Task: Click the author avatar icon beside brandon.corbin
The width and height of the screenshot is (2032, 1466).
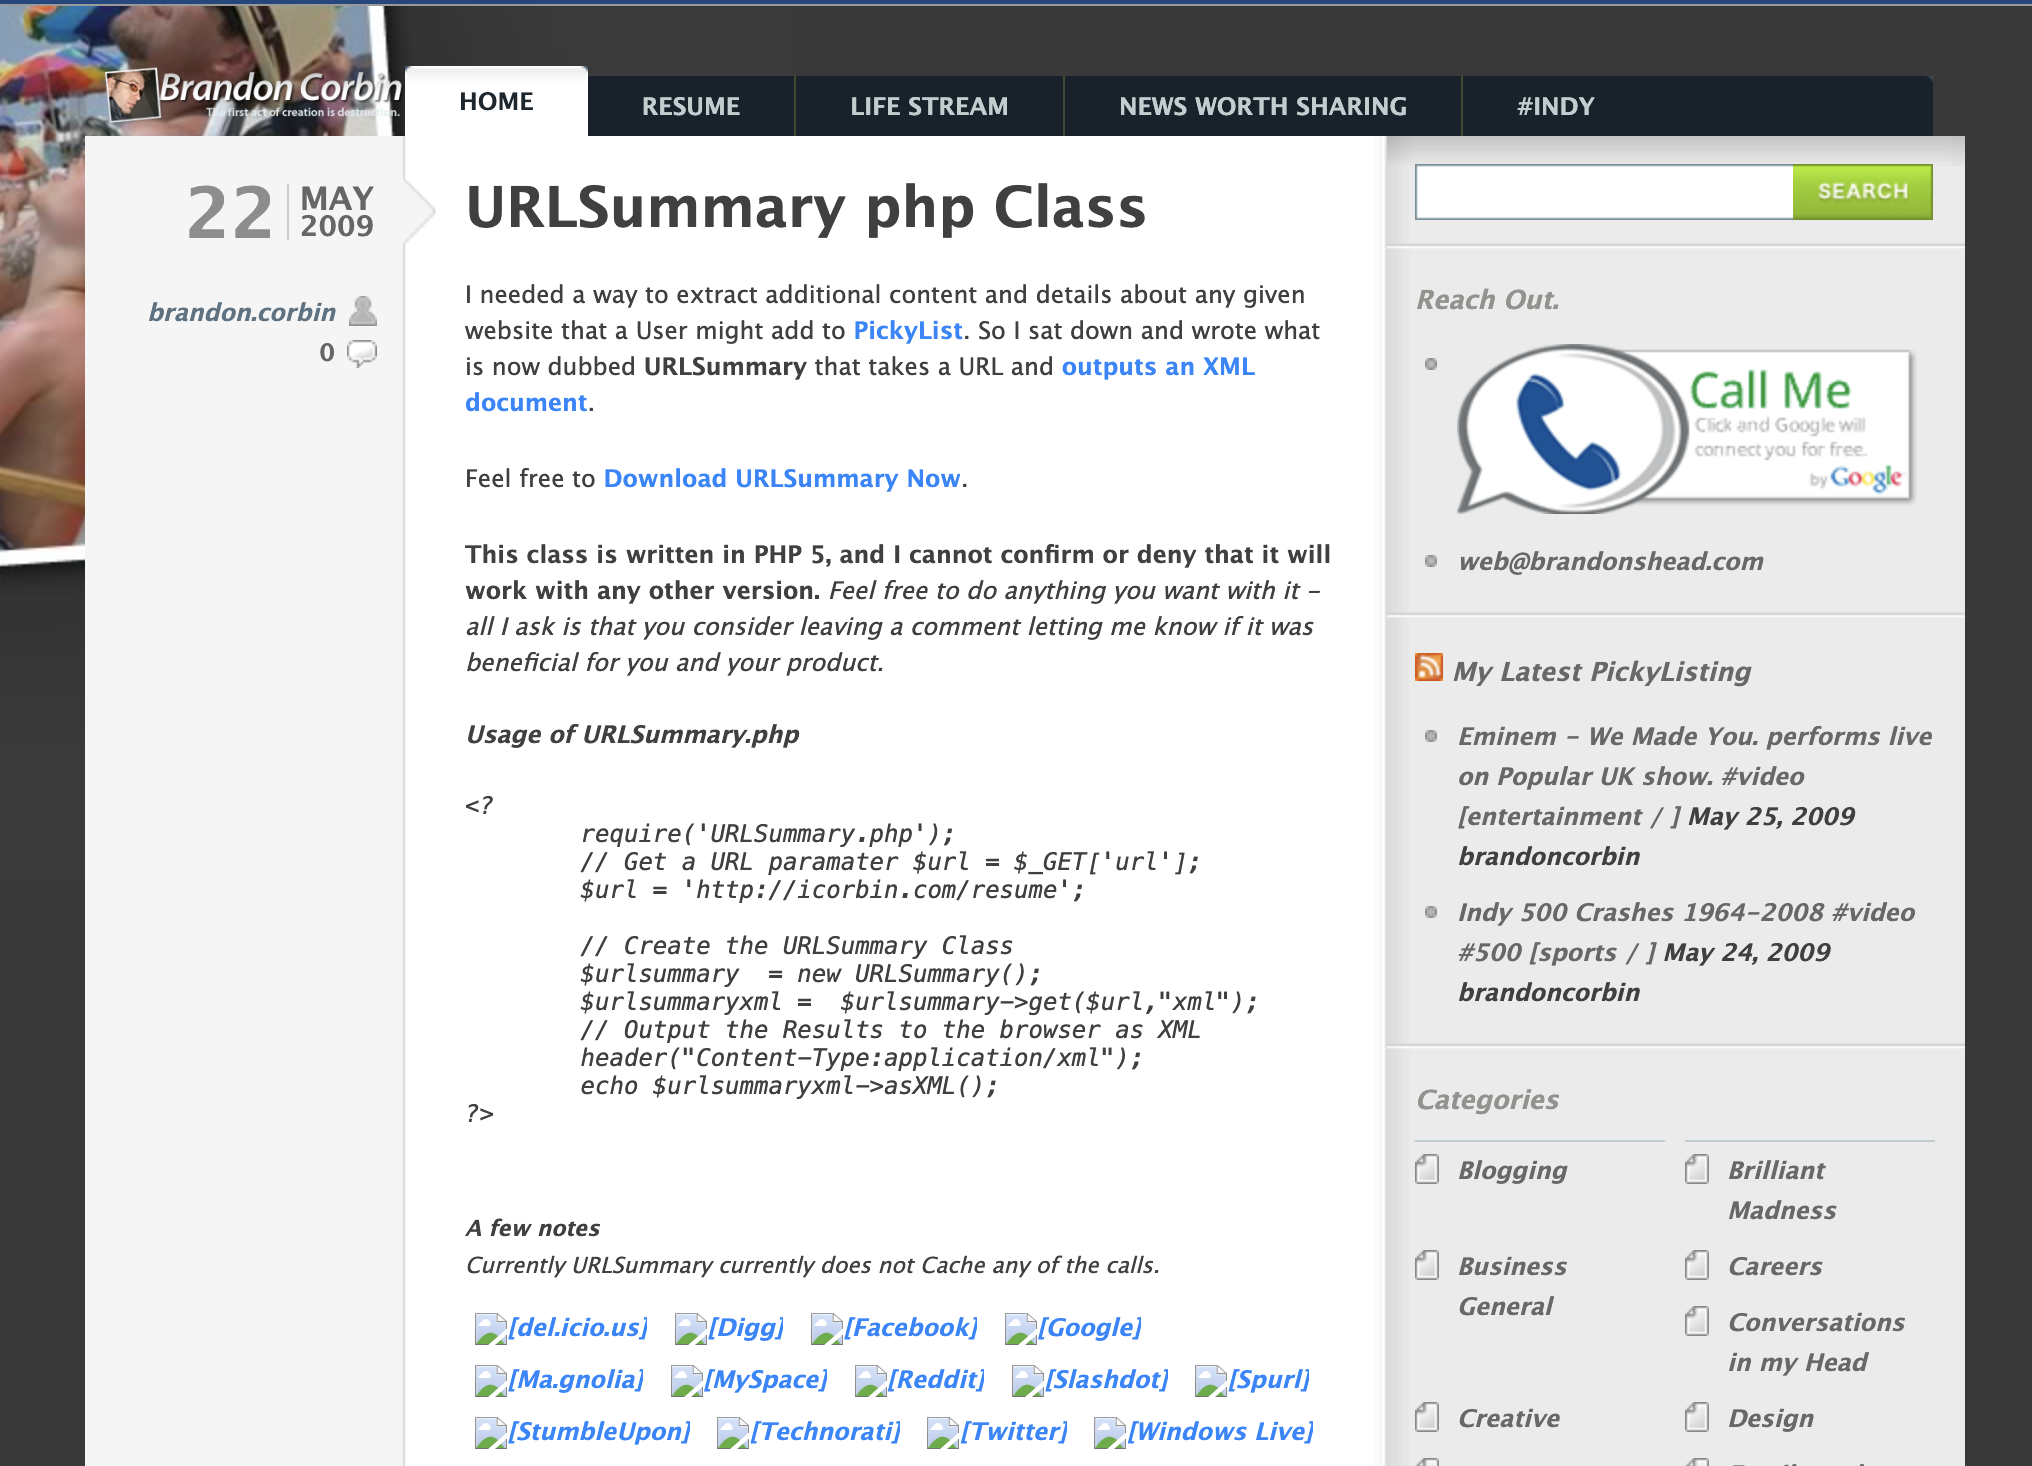Action: [x=363, y=311]
